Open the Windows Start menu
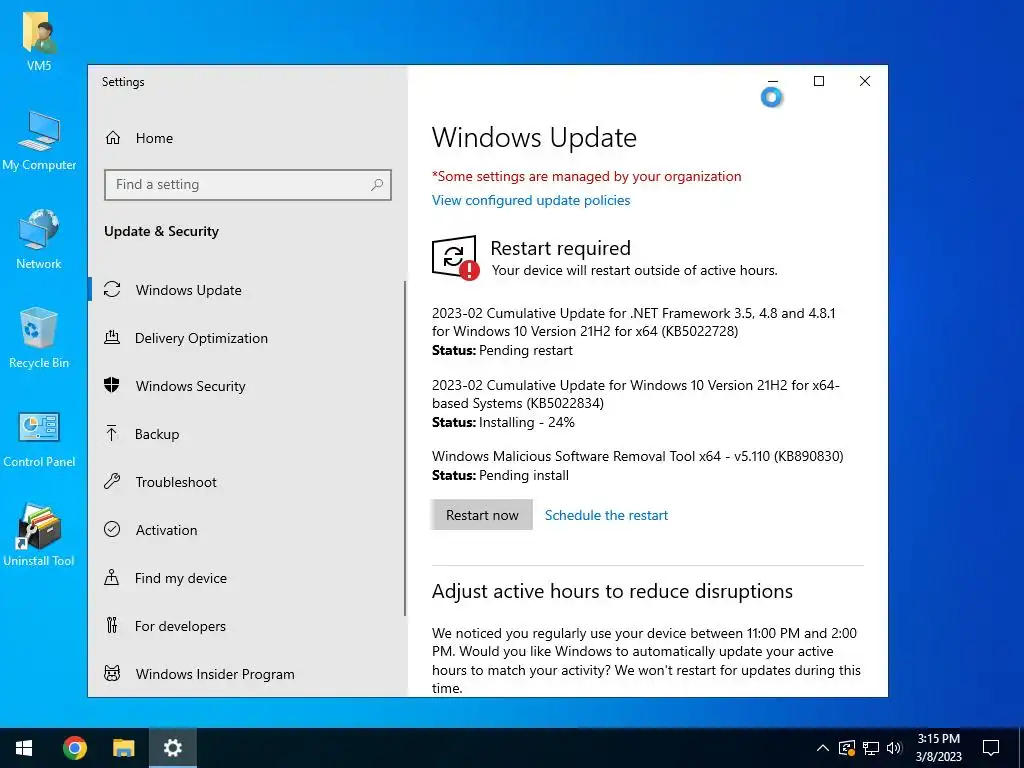Image resolution: width=1024 pixels, height=768 pixels. [24, 748]
